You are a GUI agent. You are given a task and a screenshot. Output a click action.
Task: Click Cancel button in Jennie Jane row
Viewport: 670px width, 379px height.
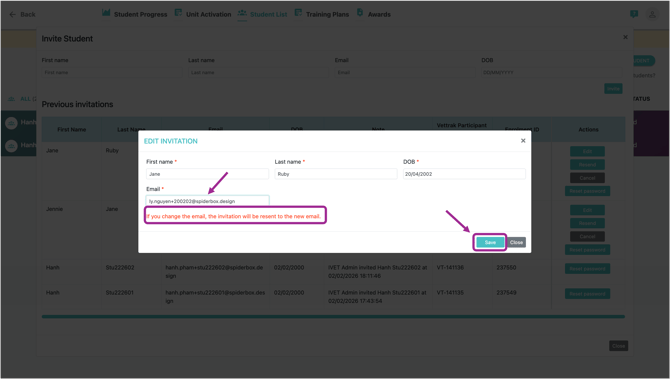pyautogui.click(x=587, y=236)
